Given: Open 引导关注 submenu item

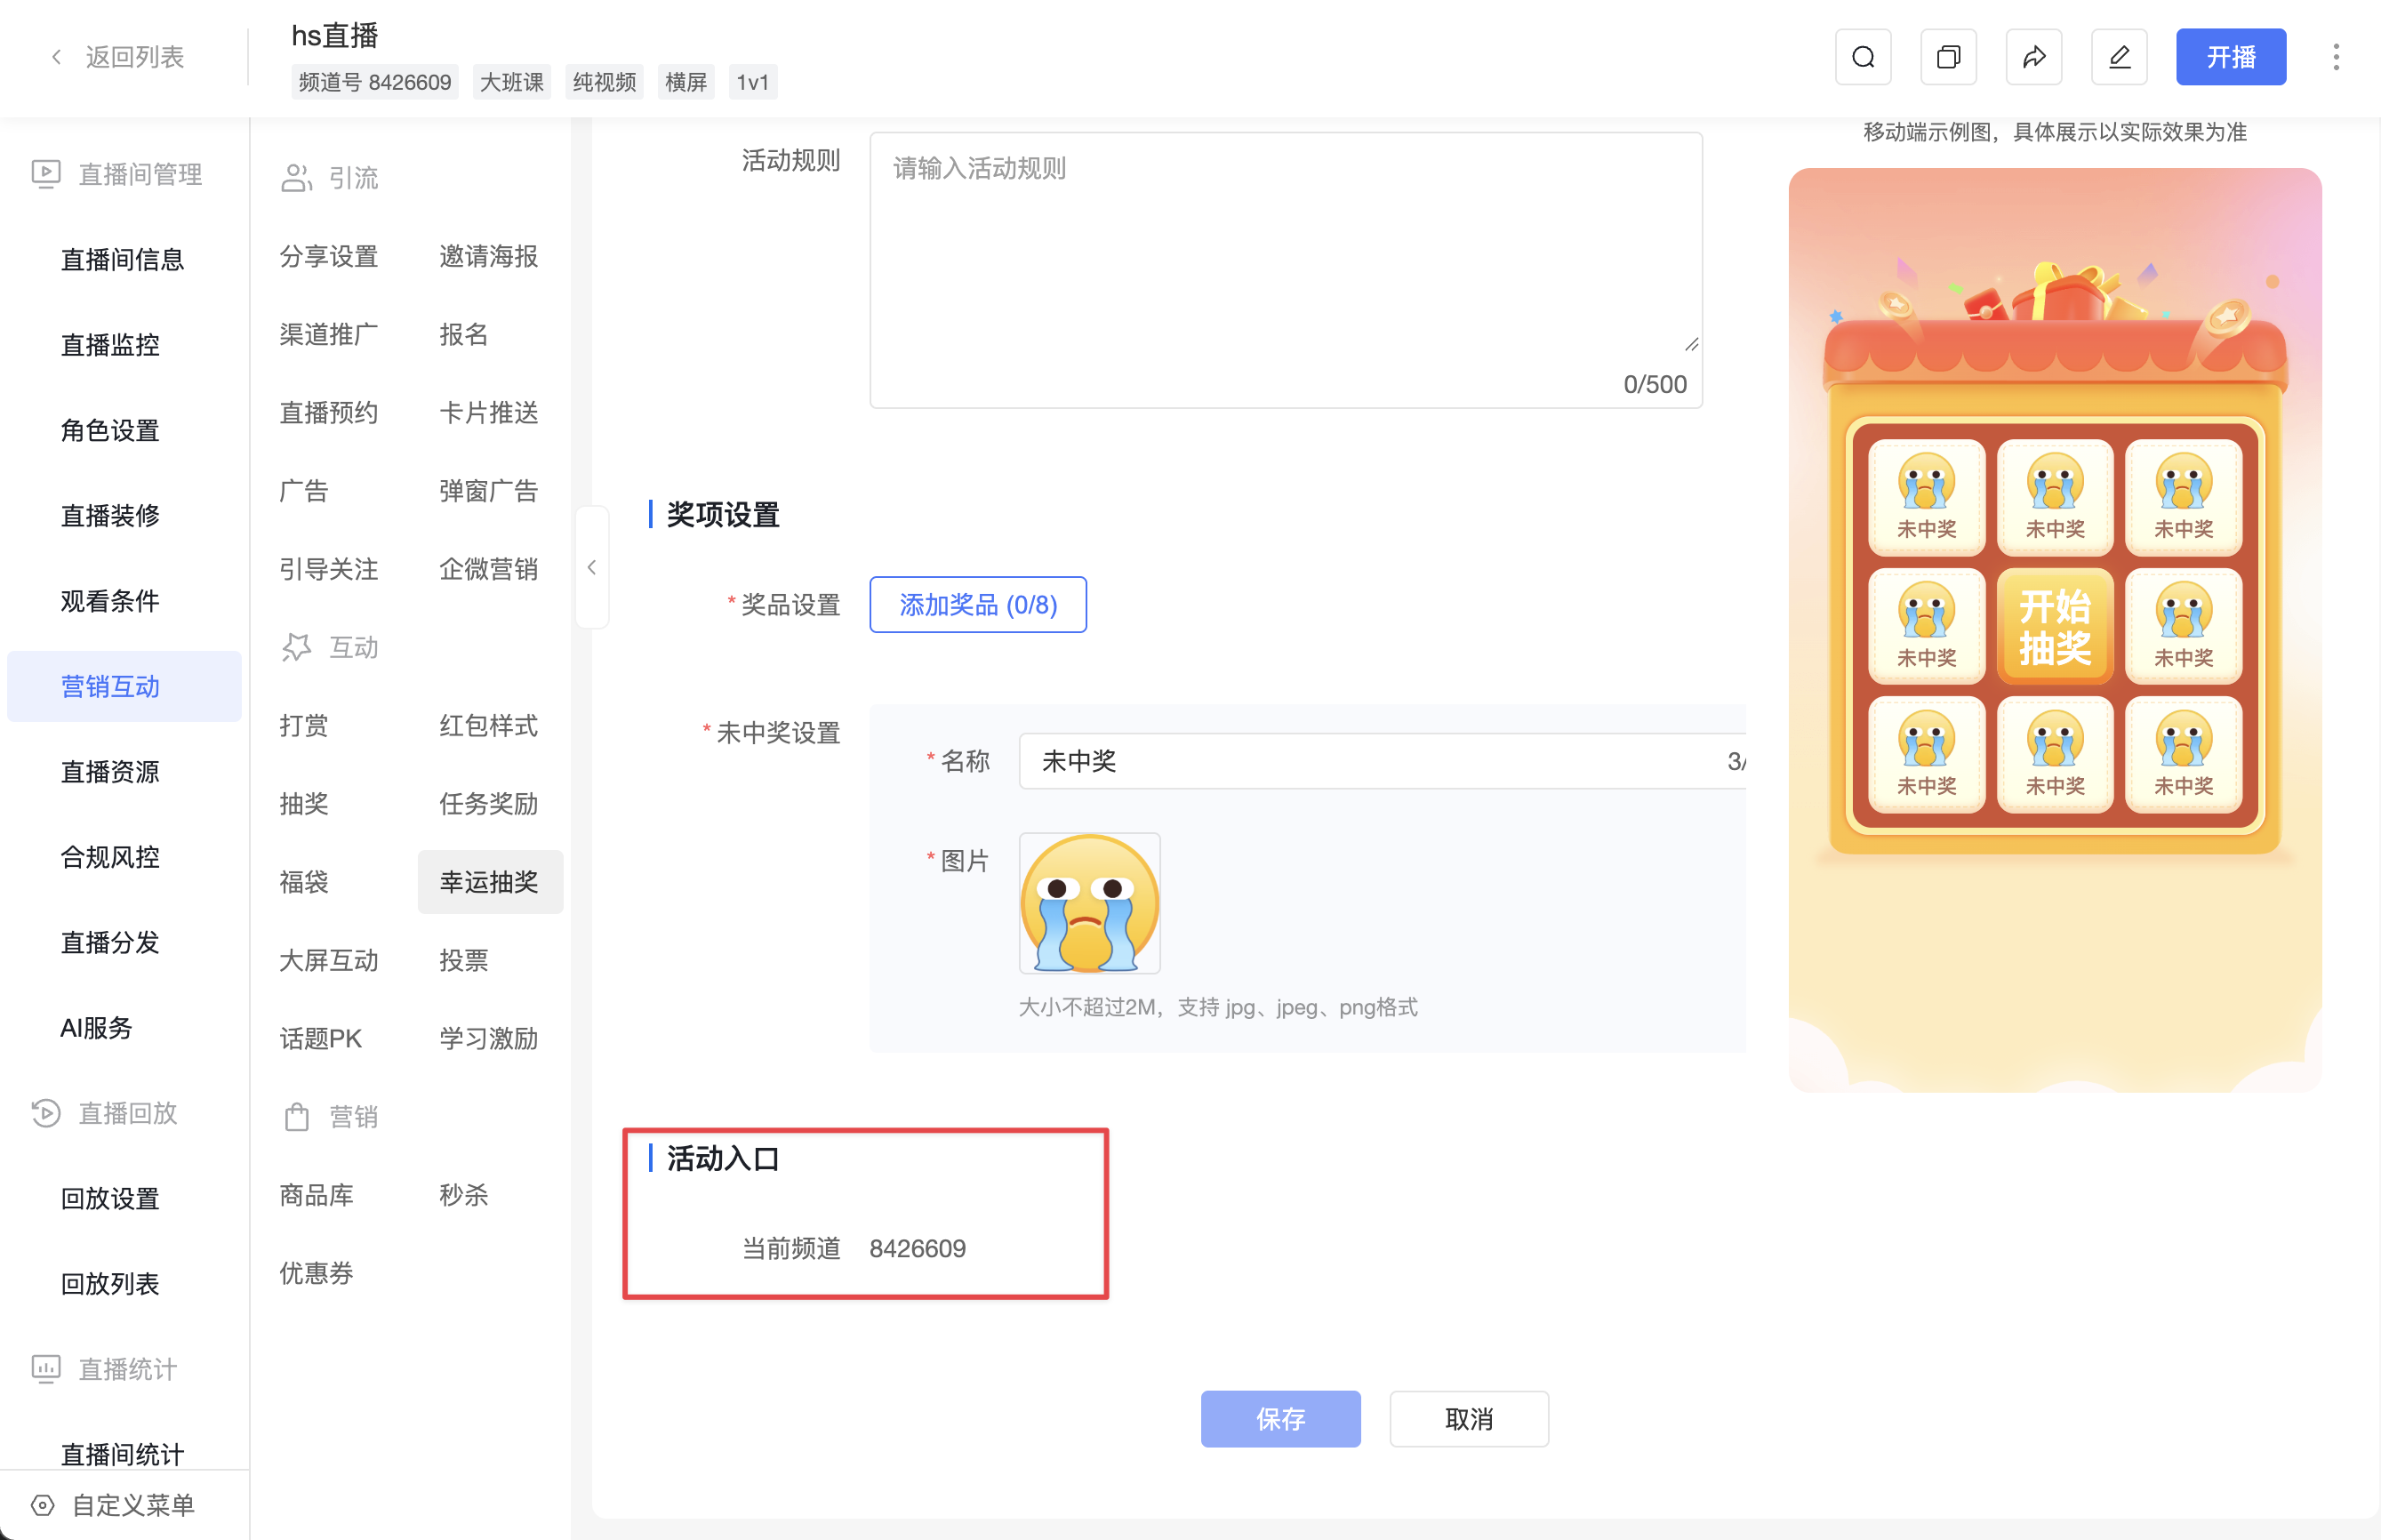Looking at the screenshot, I should [x=329, y=570].
